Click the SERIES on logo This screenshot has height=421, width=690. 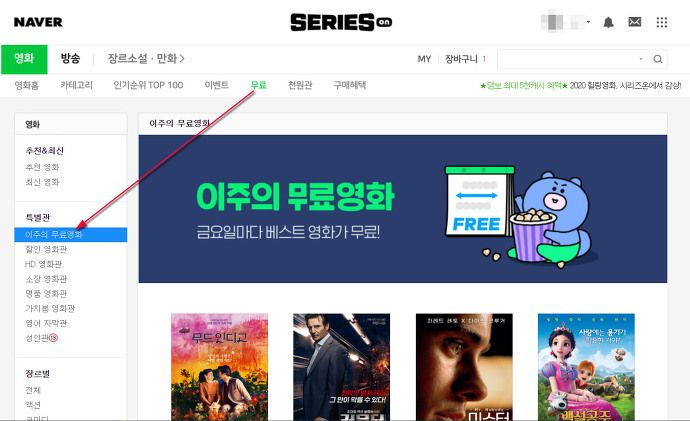(x=341, y=22)
